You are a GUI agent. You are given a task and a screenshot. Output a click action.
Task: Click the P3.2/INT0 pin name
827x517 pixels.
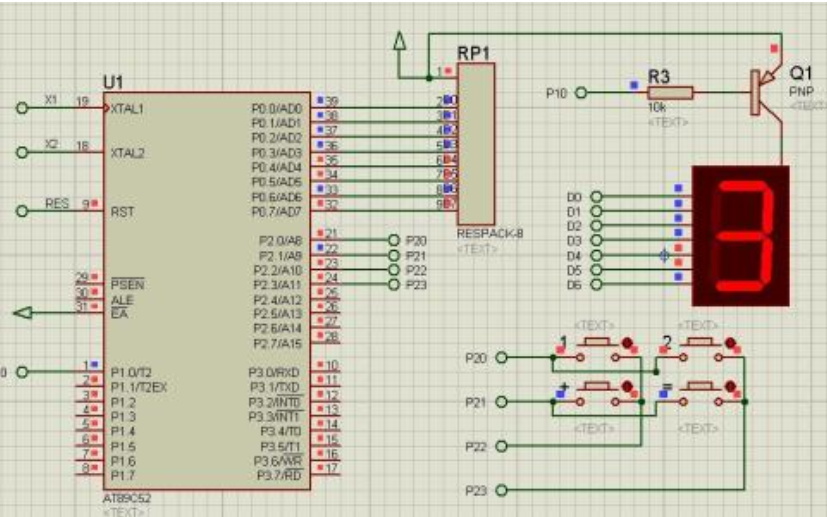pos(276,402)
